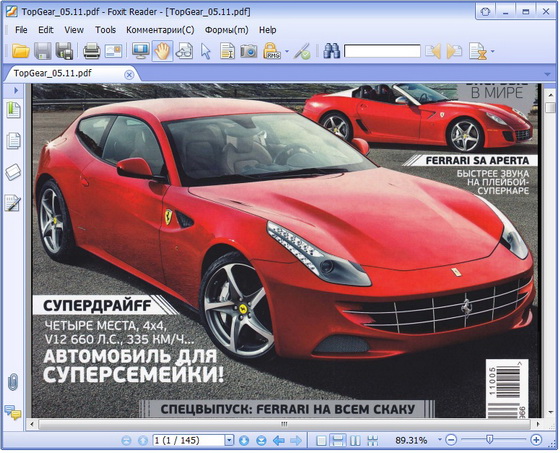Open the page number dropdown
Image resolution: width=560 pixels, height=453 pixels.
click(x=229, y=440)
